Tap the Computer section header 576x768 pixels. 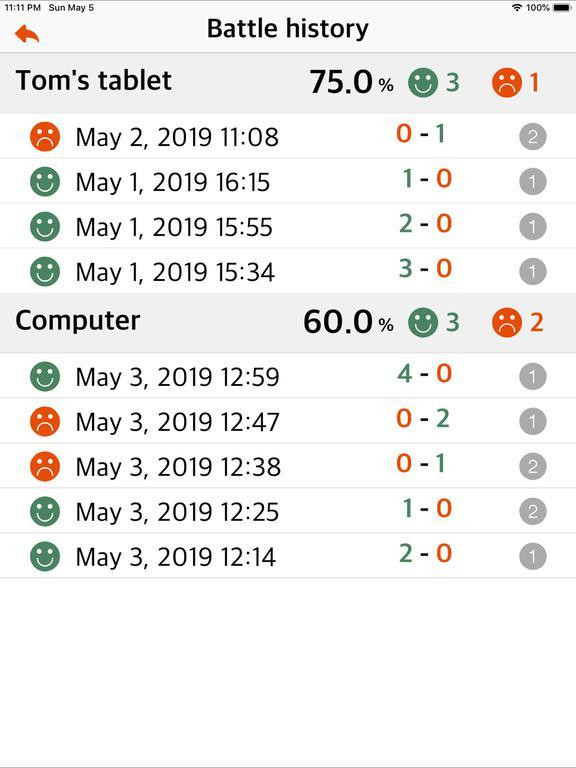(x=288, y=323)
